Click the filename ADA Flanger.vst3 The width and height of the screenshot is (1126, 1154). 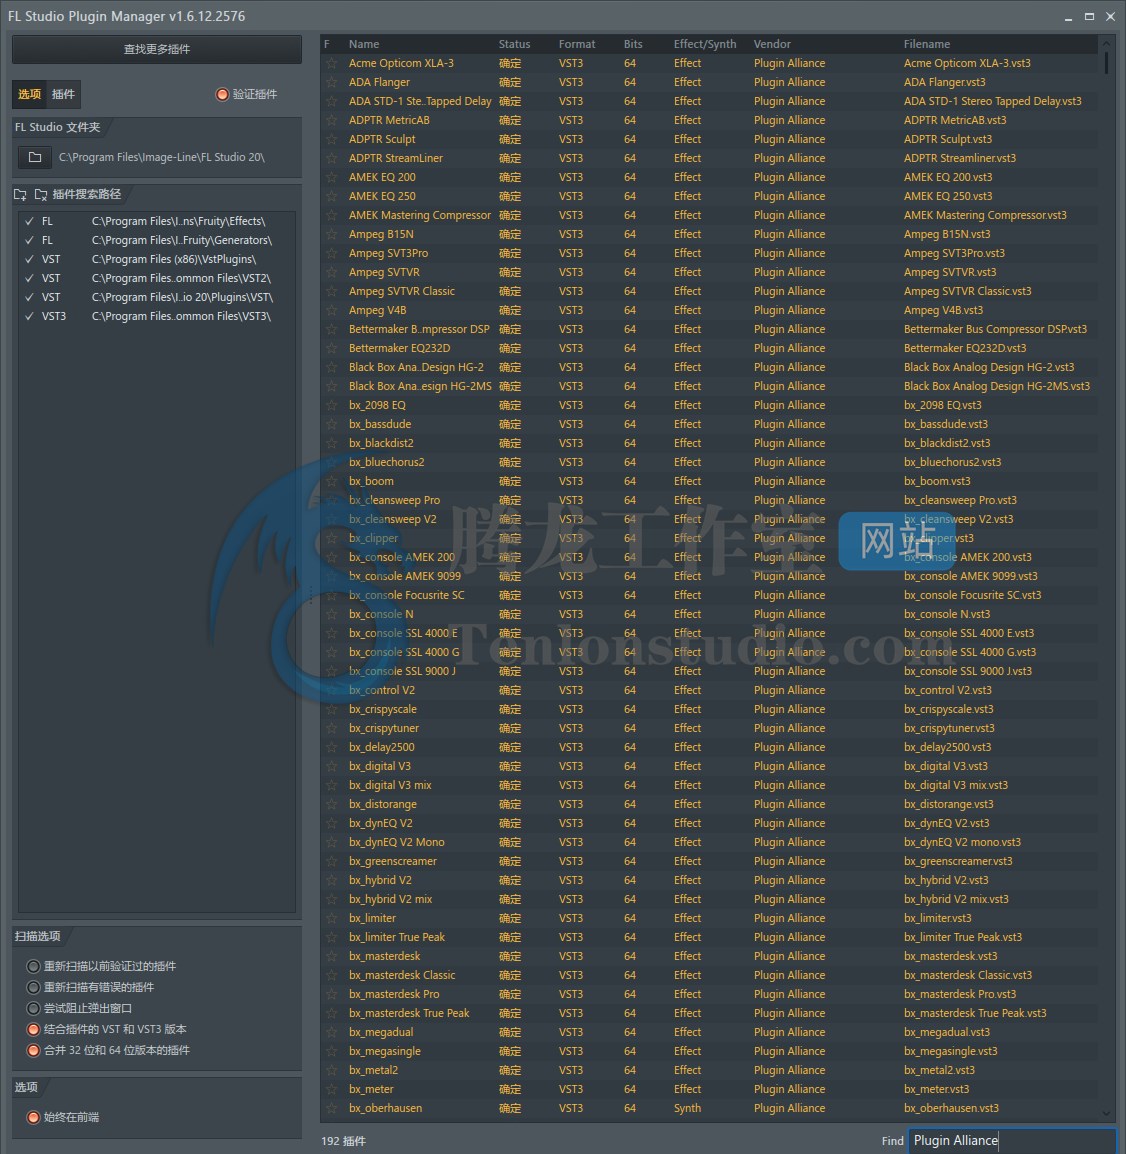[x=944, y=82]
